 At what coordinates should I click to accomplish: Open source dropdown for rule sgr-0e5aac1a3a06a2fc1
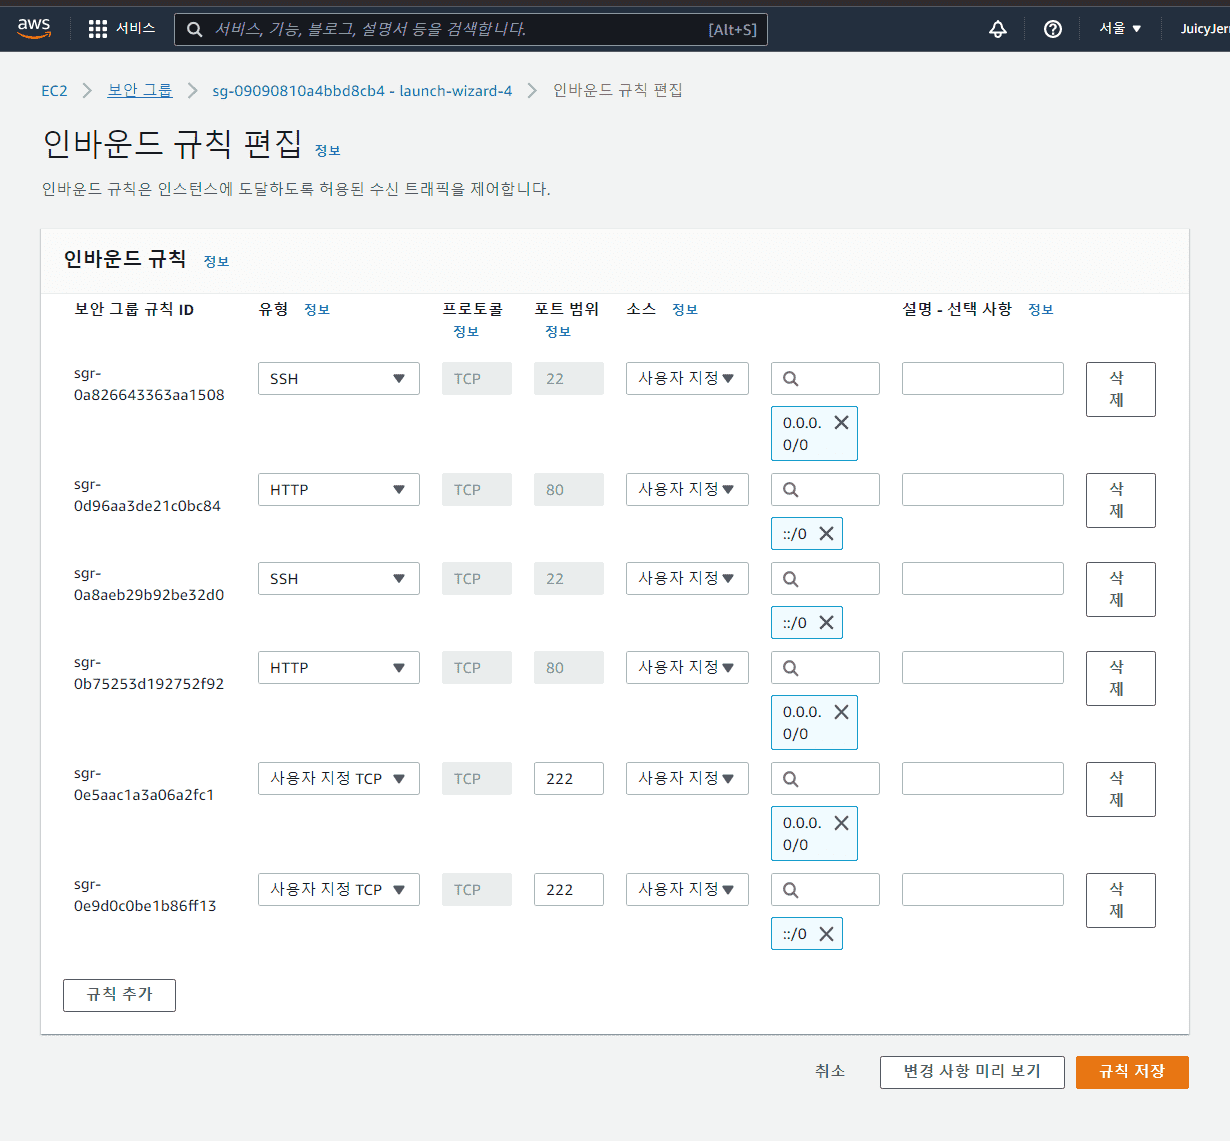click(687, 779)
